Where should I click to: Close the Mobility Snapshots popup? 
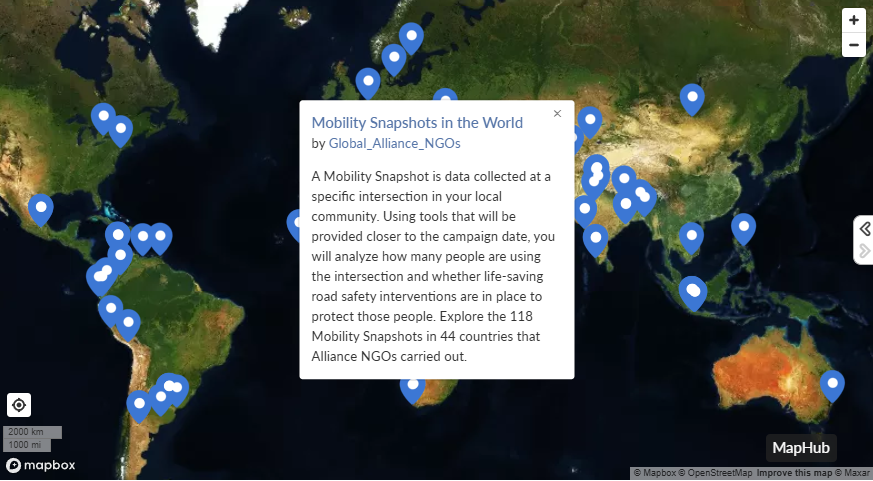click(557, 113)
